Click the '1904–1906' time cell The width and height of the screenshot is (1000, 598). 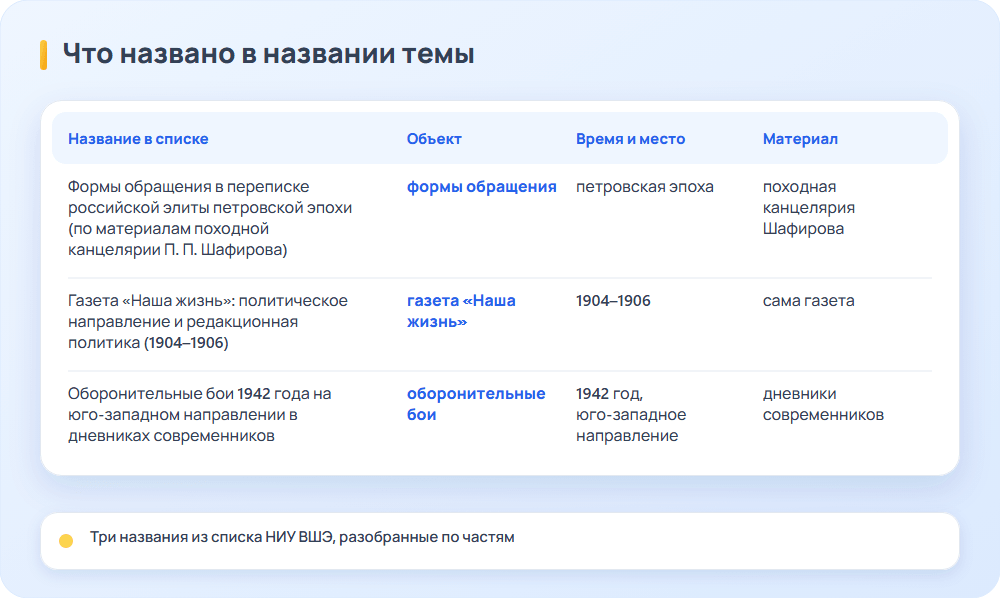click(x=613, y=301)
